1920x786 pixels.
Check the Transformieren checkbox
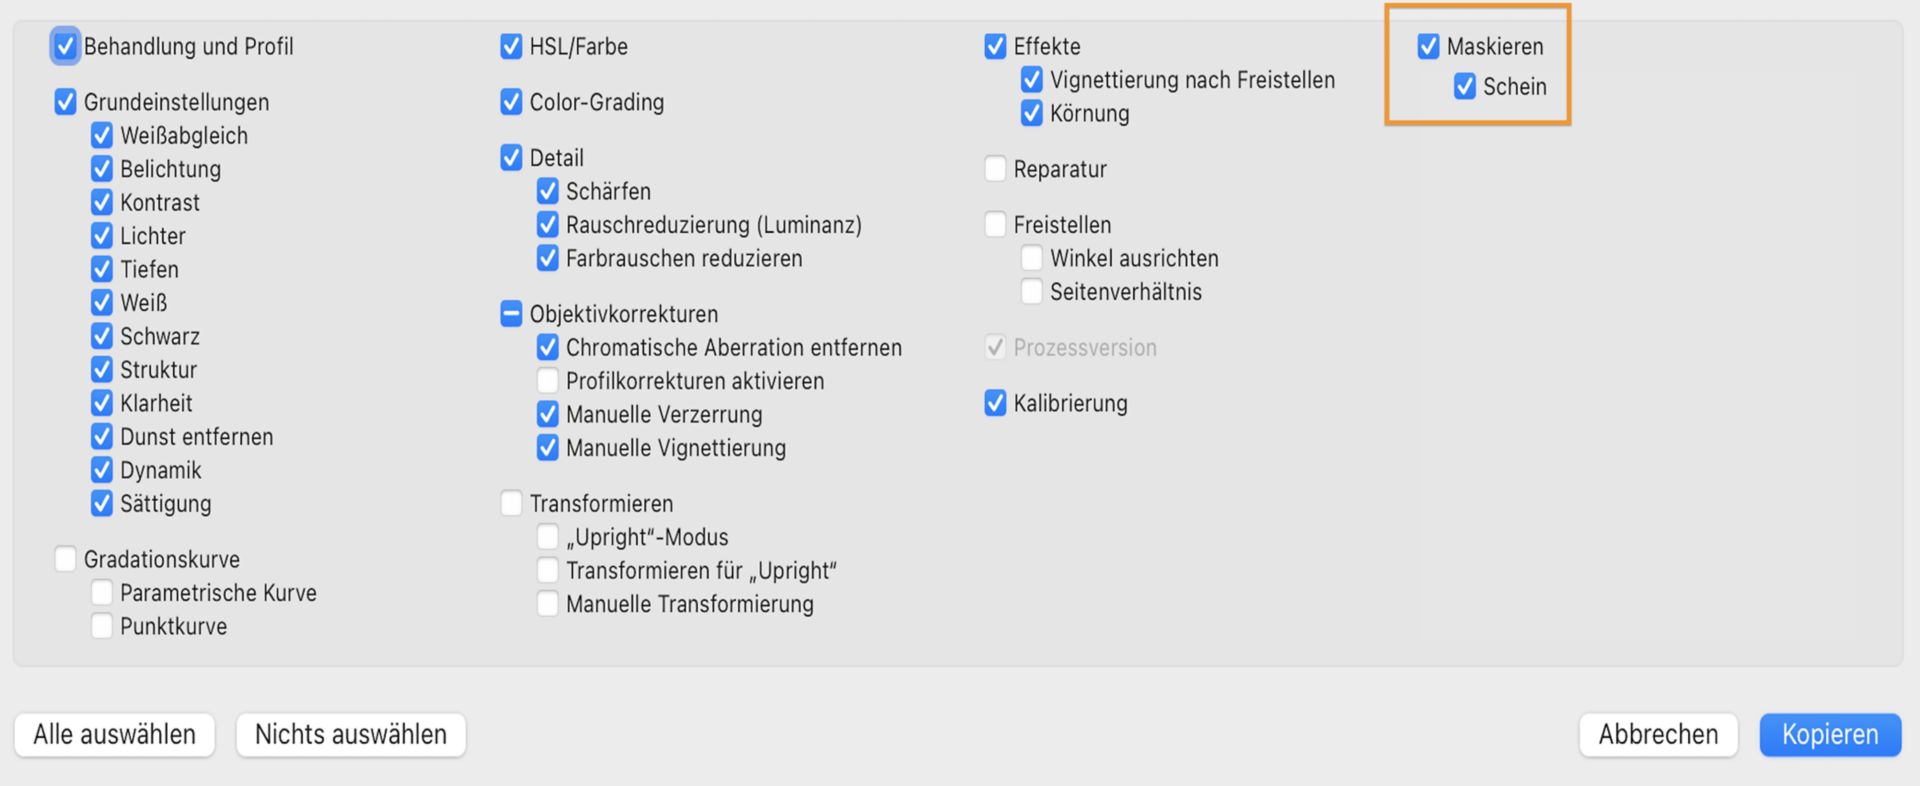(x=511, y=503)
